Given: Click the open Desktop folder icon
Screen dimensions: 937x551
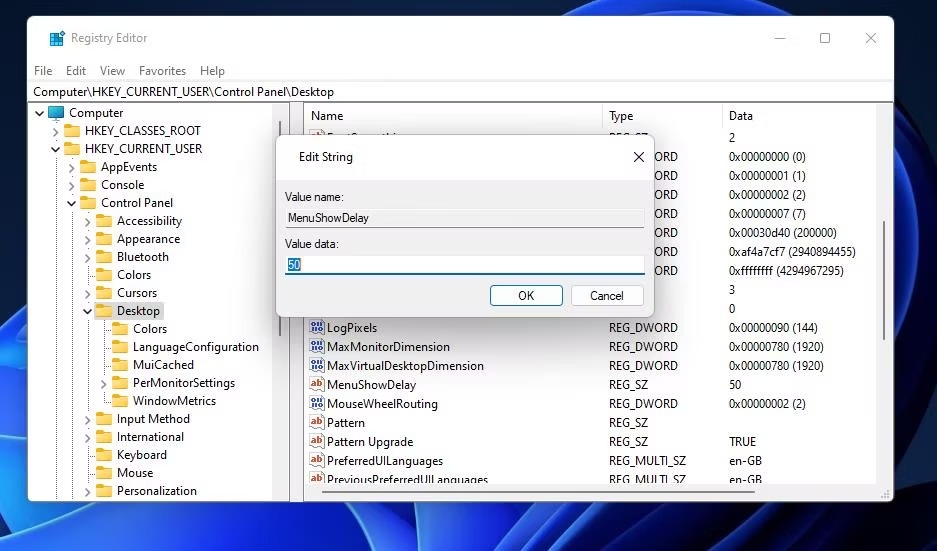Looking at the screenshot, I should coord(104,311).
